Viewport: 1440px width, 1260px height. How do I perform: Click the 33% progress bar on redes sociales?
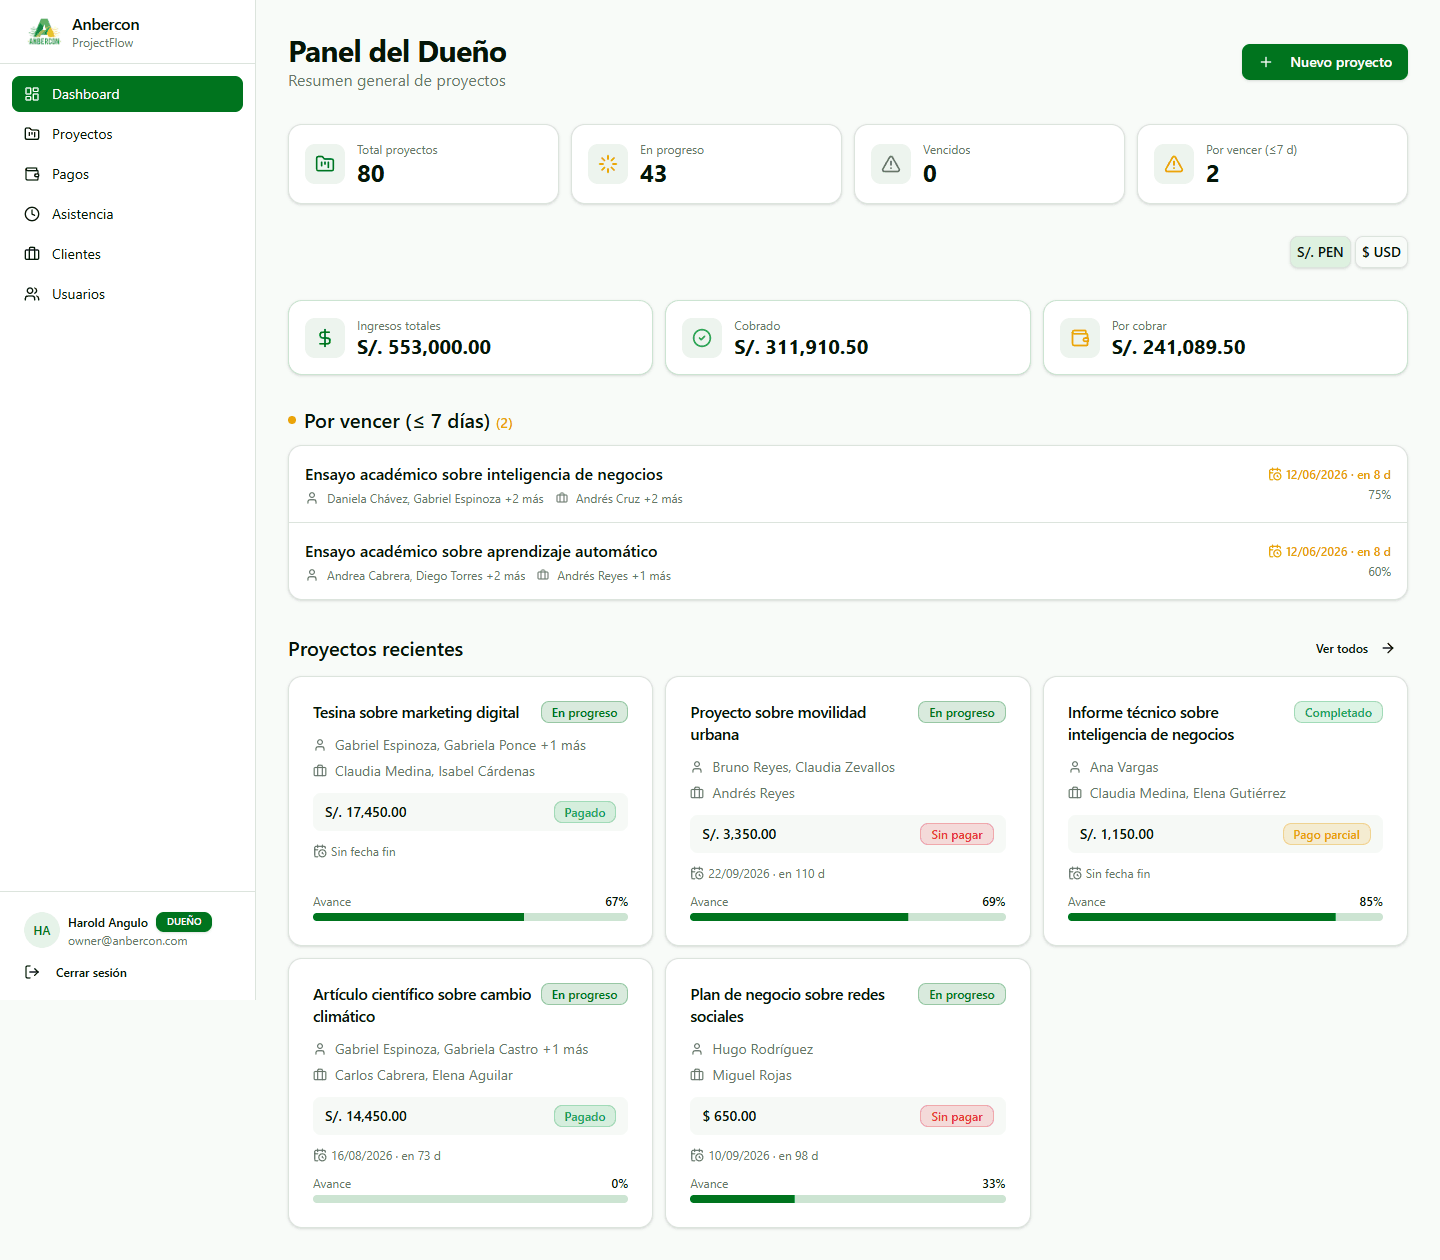848,1199
